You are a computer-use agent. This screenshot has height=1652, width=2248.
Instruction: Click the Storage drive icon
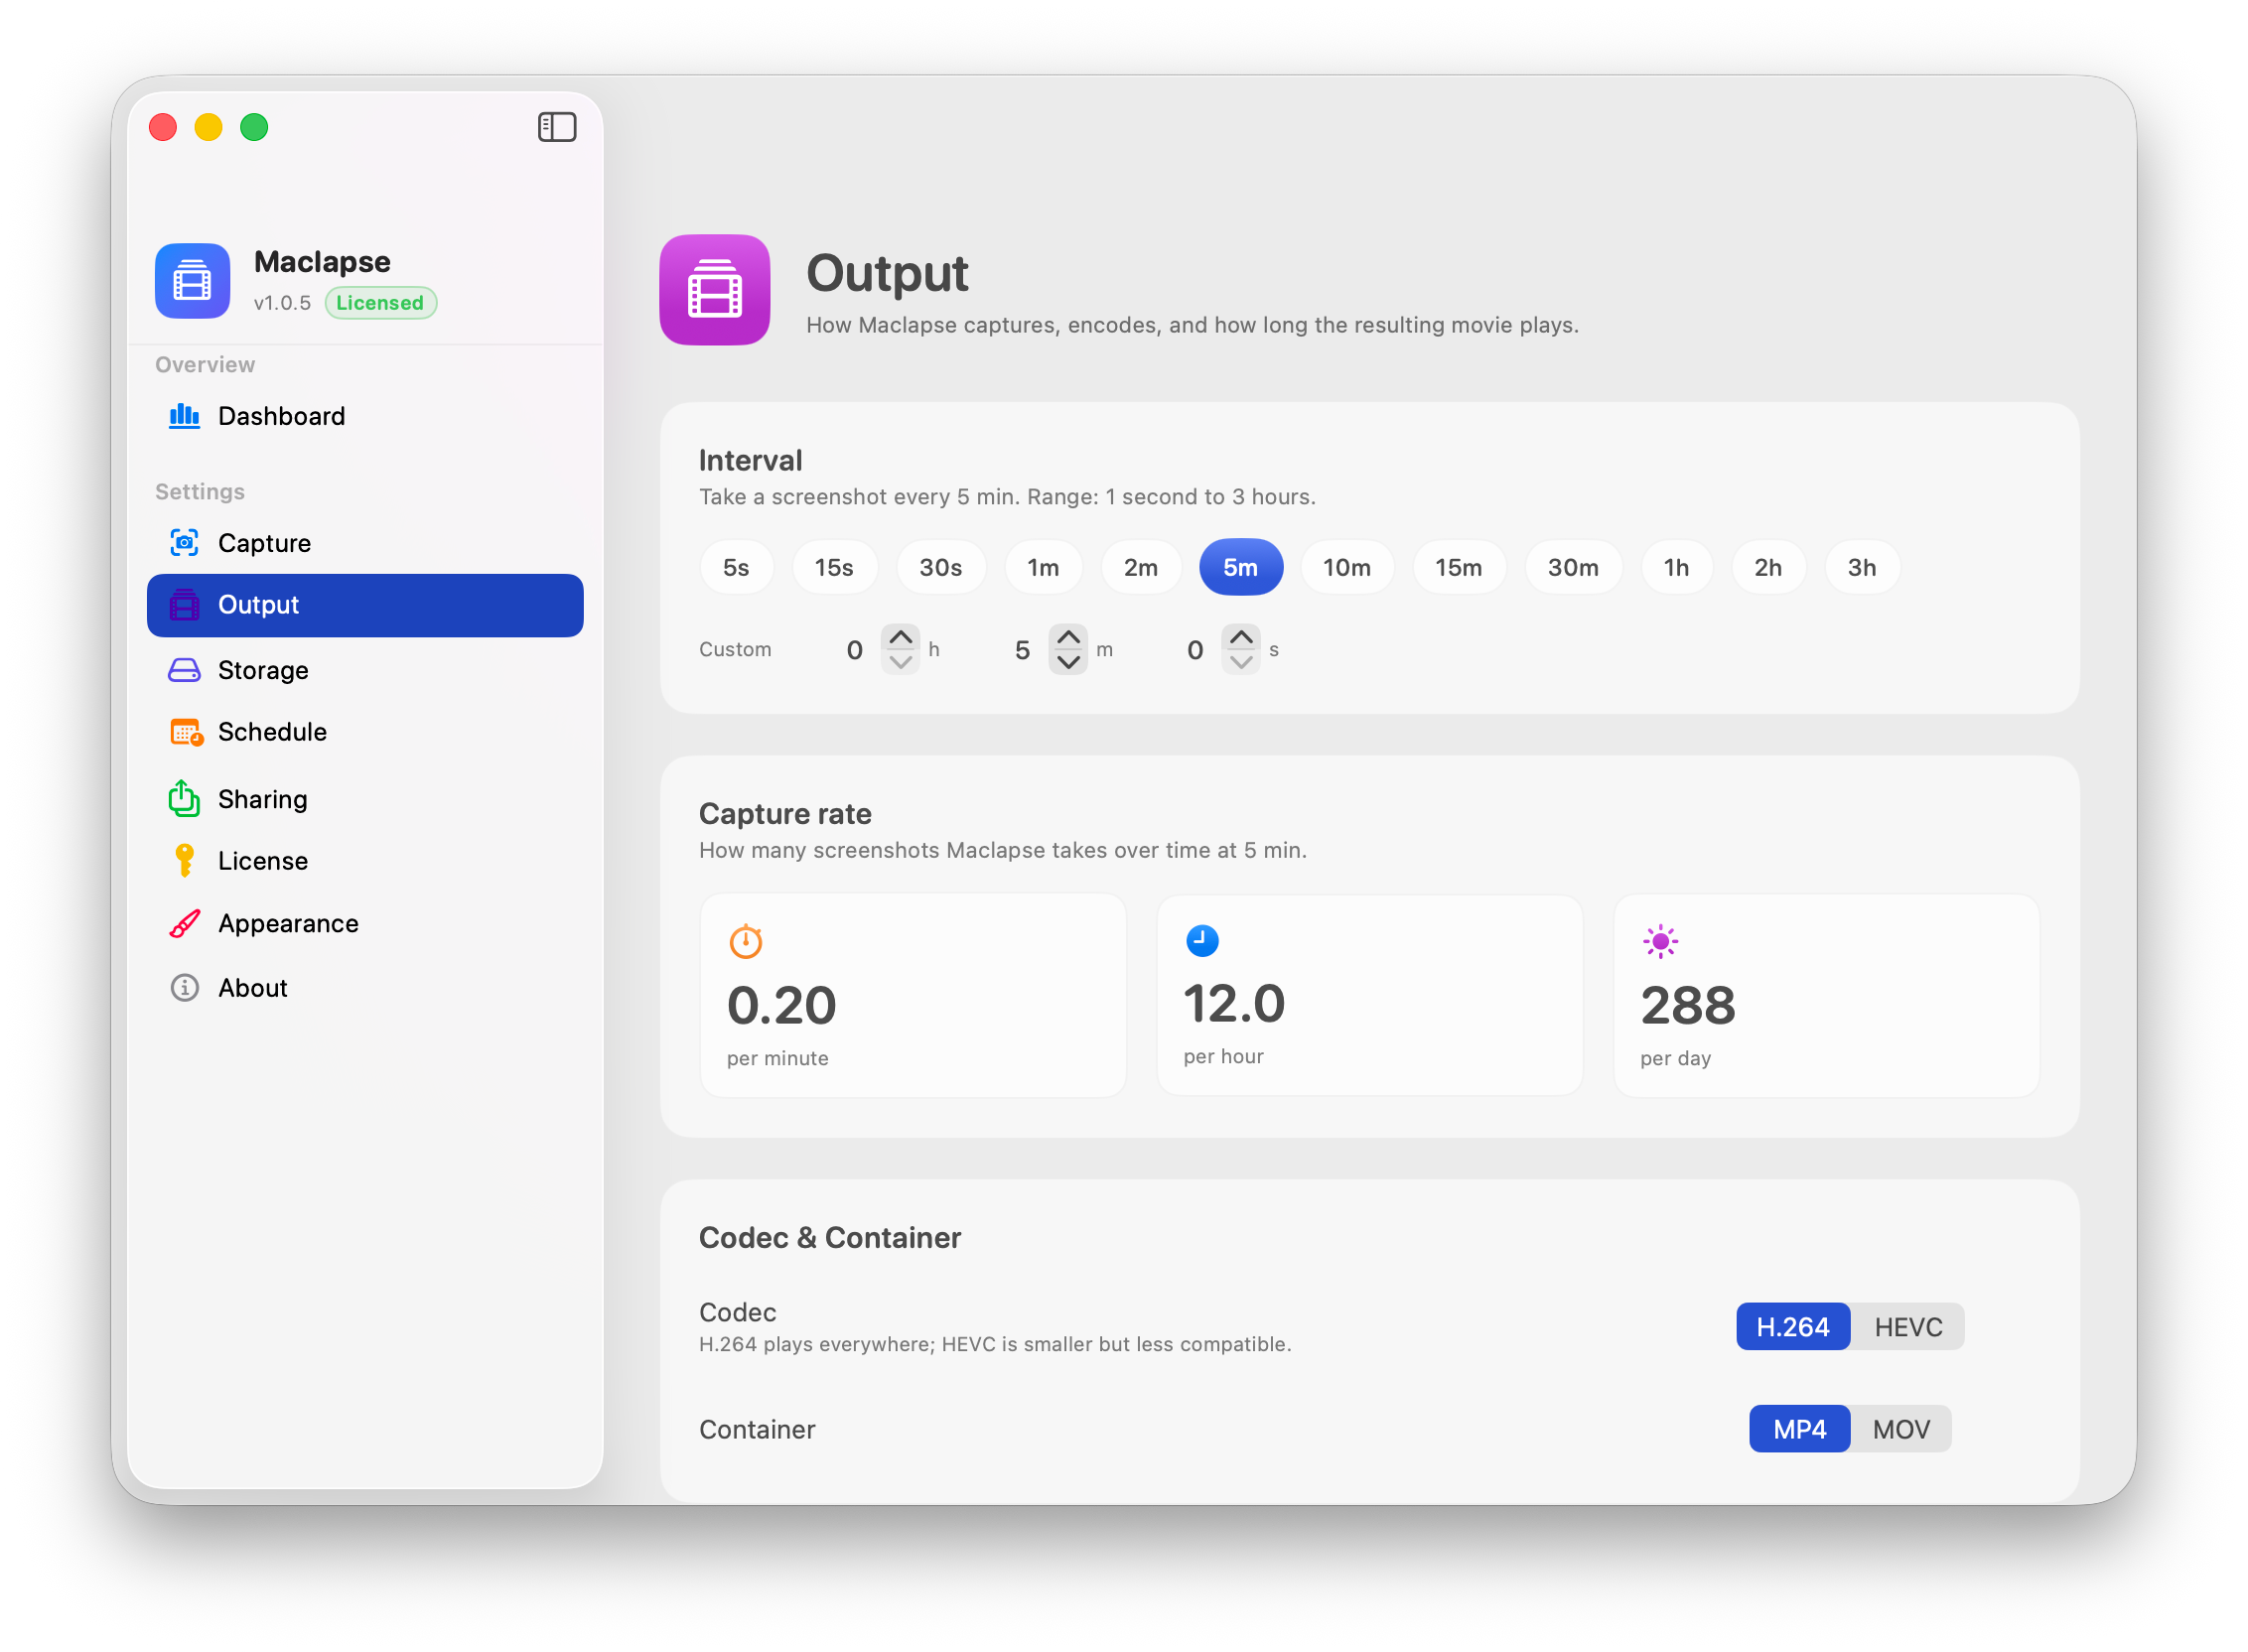184,670
